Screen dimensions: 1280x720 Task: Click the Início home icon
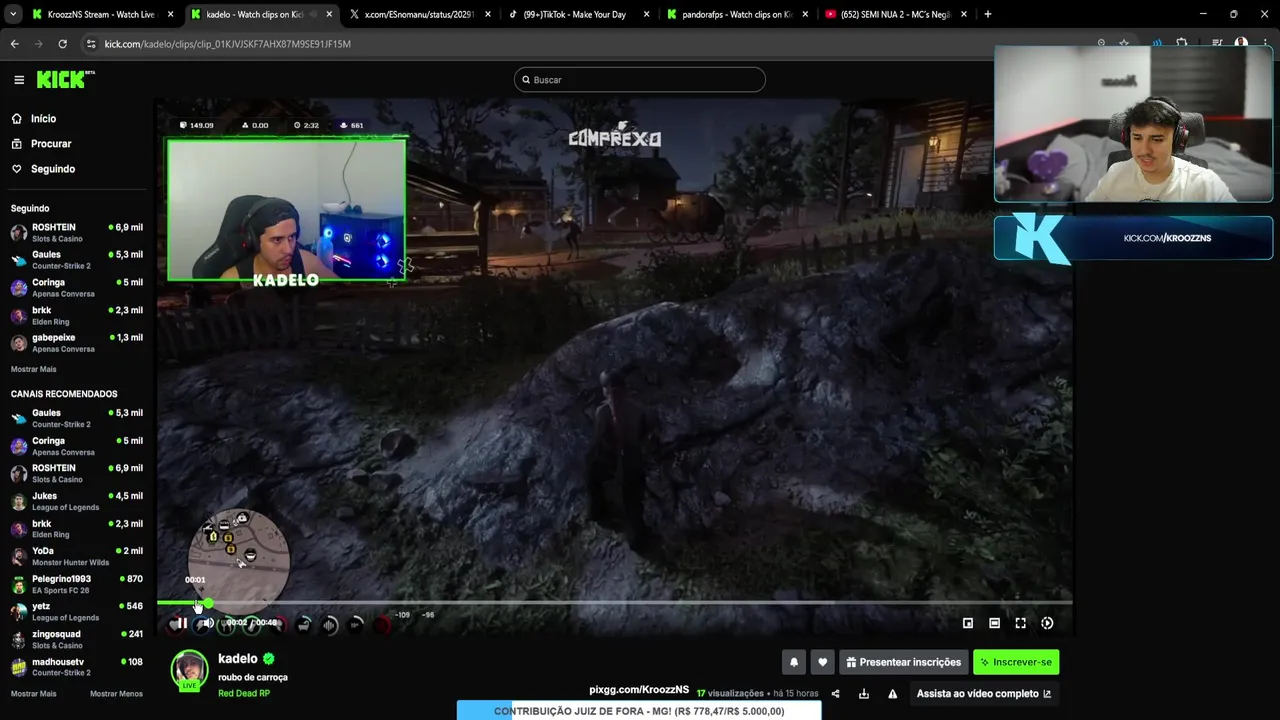(x=17, y=118)
